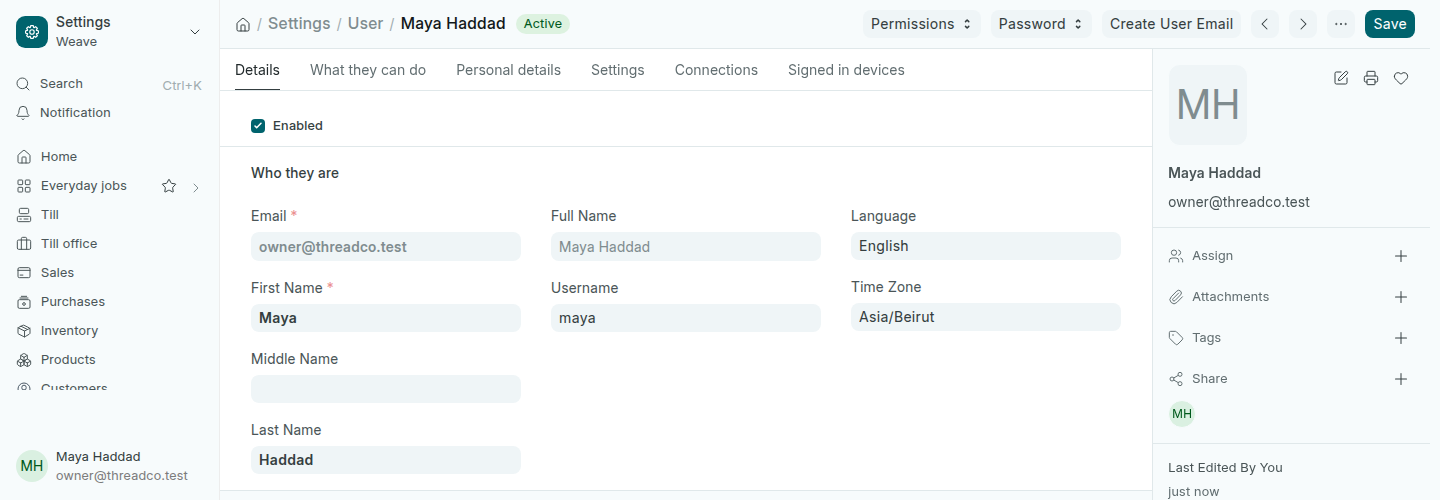Star the Everyday jobs entry
Viewport: 1440px width, 500px height.
coord(169,186)
